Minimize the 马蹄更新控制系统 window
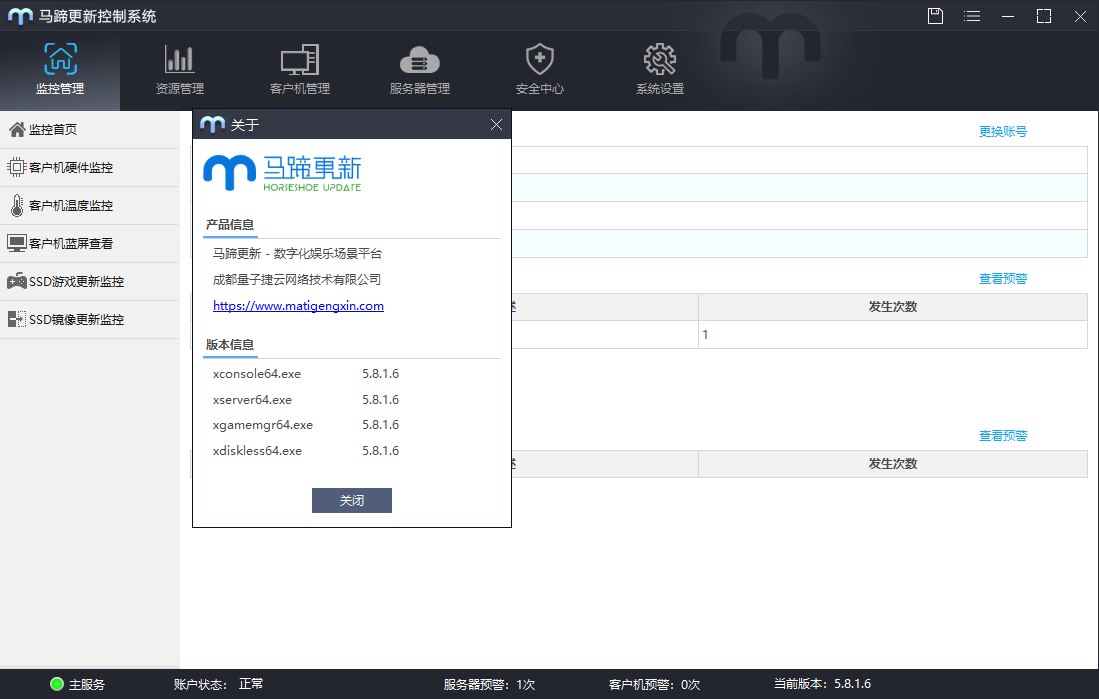 [1008, 16]
